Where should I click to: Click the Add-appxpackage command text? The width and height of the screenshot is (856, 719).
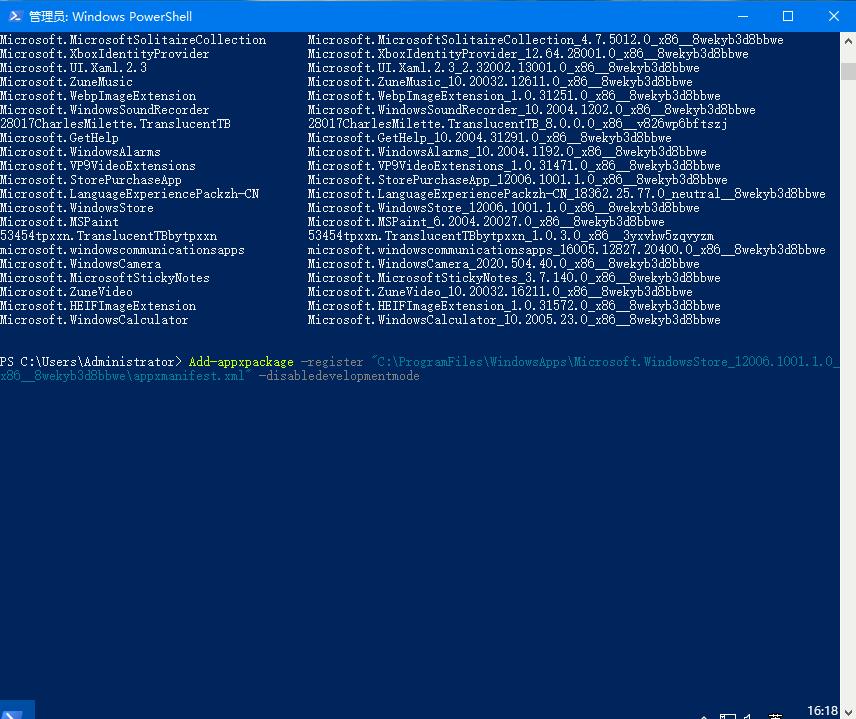tap(241, 361)
